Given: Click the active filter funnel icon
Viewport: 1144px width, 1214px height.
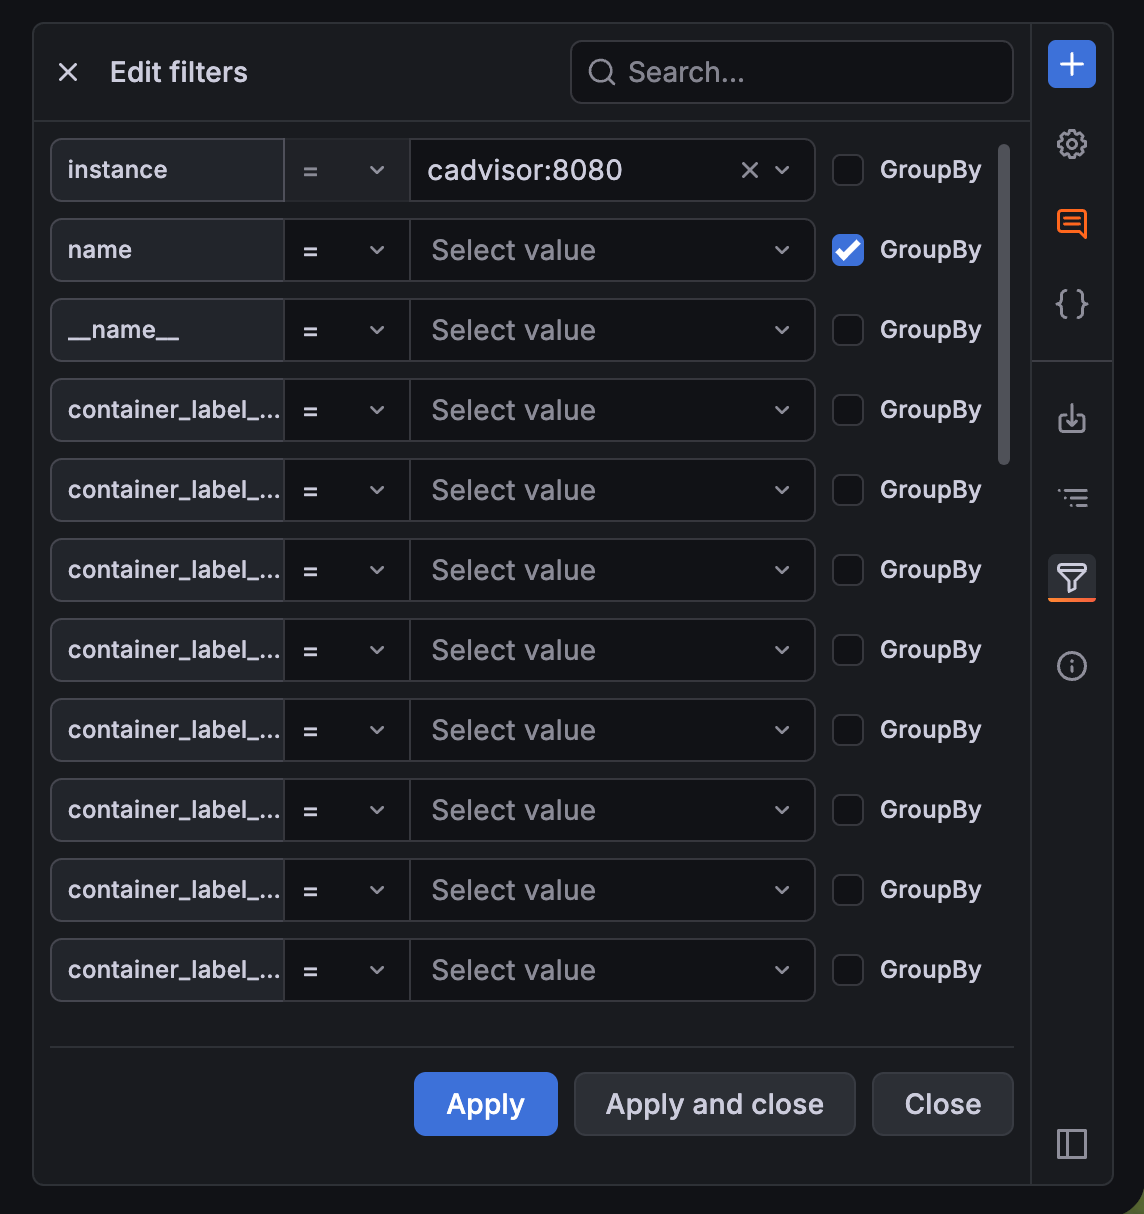Looking at the screenshot, I should [1071, 578].
